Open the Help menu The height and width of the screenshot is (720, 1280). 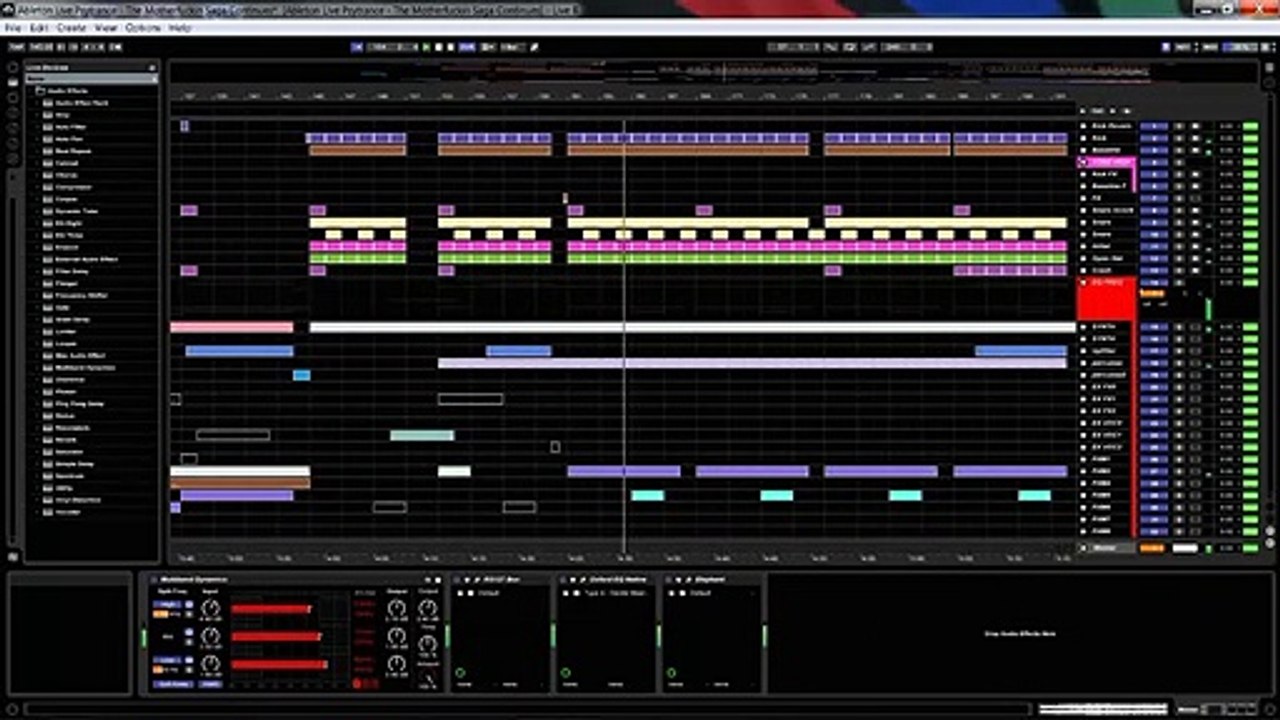point(180,28)
